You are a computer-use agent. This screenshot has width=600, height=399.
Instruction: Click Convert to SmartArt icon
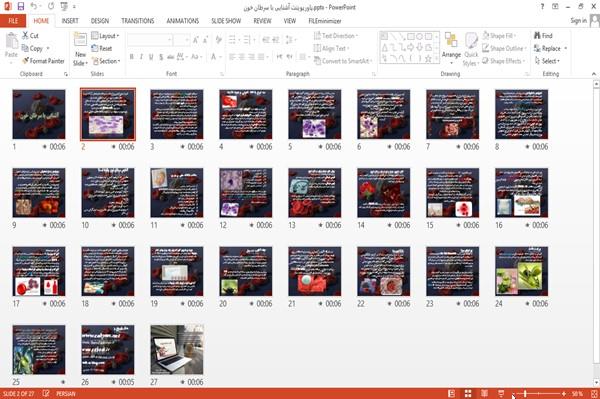[x=317, y=61]
